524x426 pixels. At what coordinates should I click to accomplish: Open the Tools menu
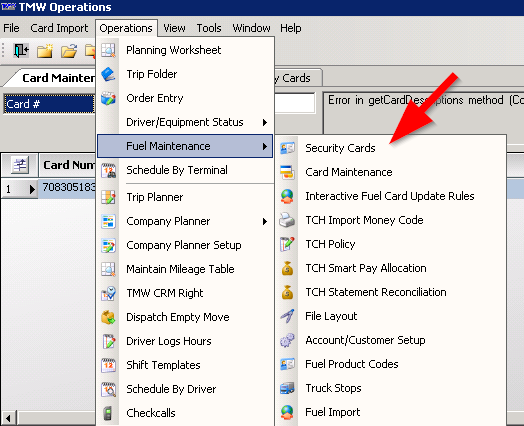click(x=209, y=28)
